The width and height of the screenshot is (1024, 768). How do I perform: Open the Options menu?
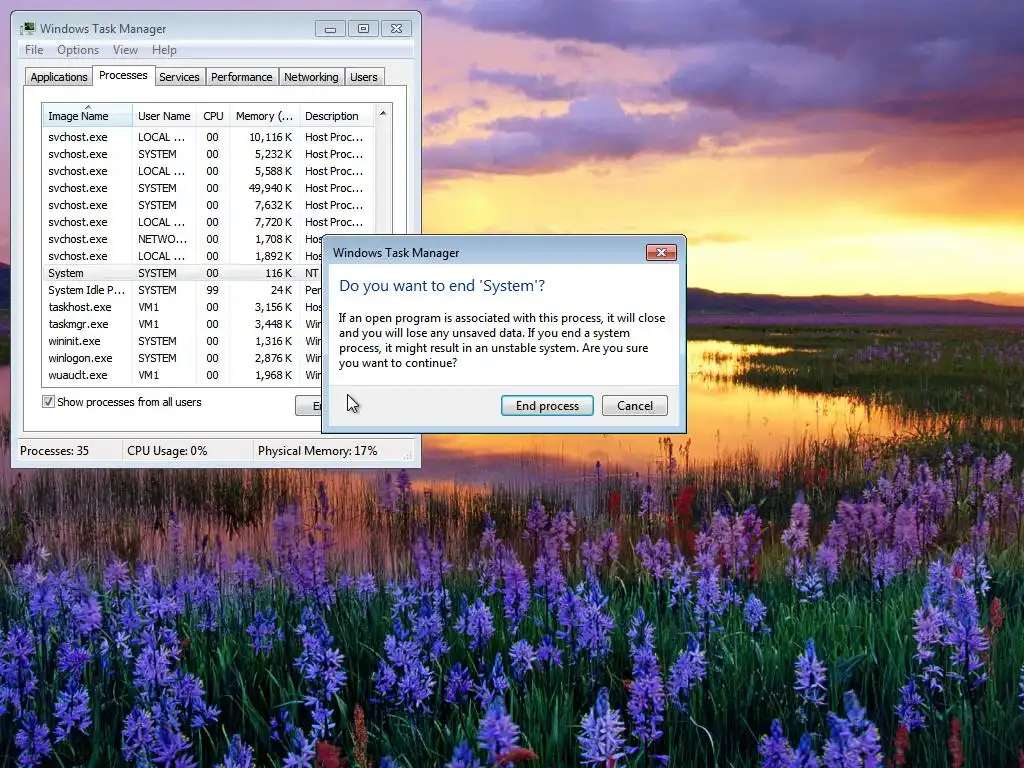(78, 50)
